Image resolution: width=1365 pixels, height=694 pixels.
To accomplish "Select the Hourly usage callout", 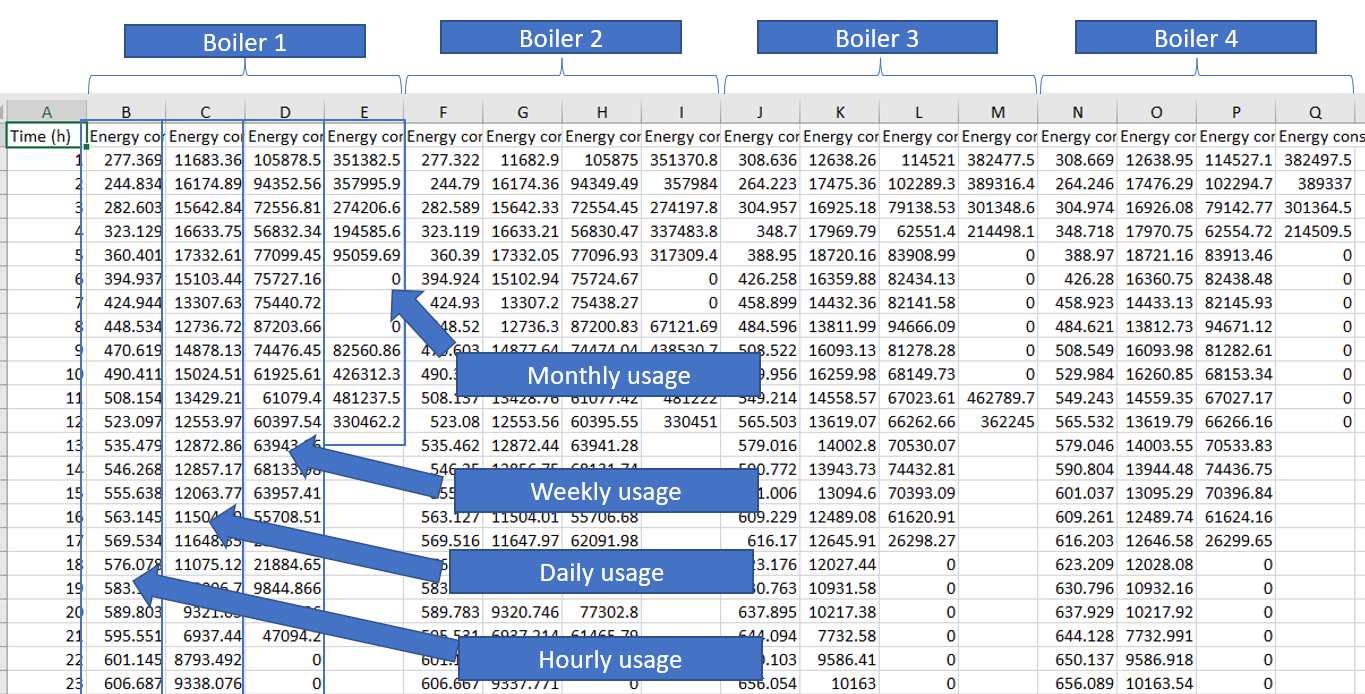I will pyautogui.click(x=609, y=659).
